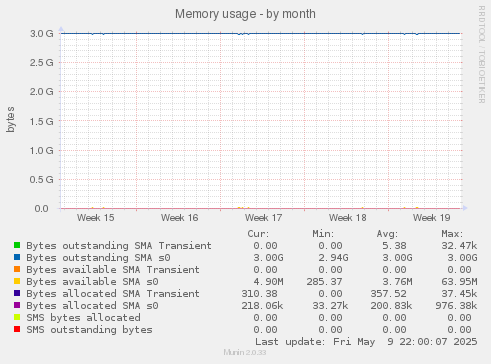Image resolution: width=491 pixels, height=364 pixels.
Task: Click the purple Bytes allocated SMA s0 swatch
Action: [17, 305]
